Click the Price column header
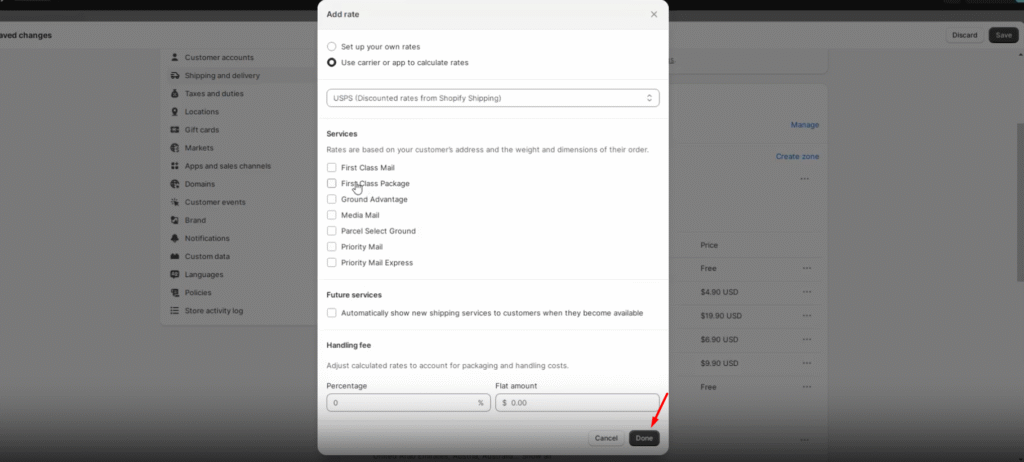The height and width of the screenshot is (462, 1024). [709, 246]
